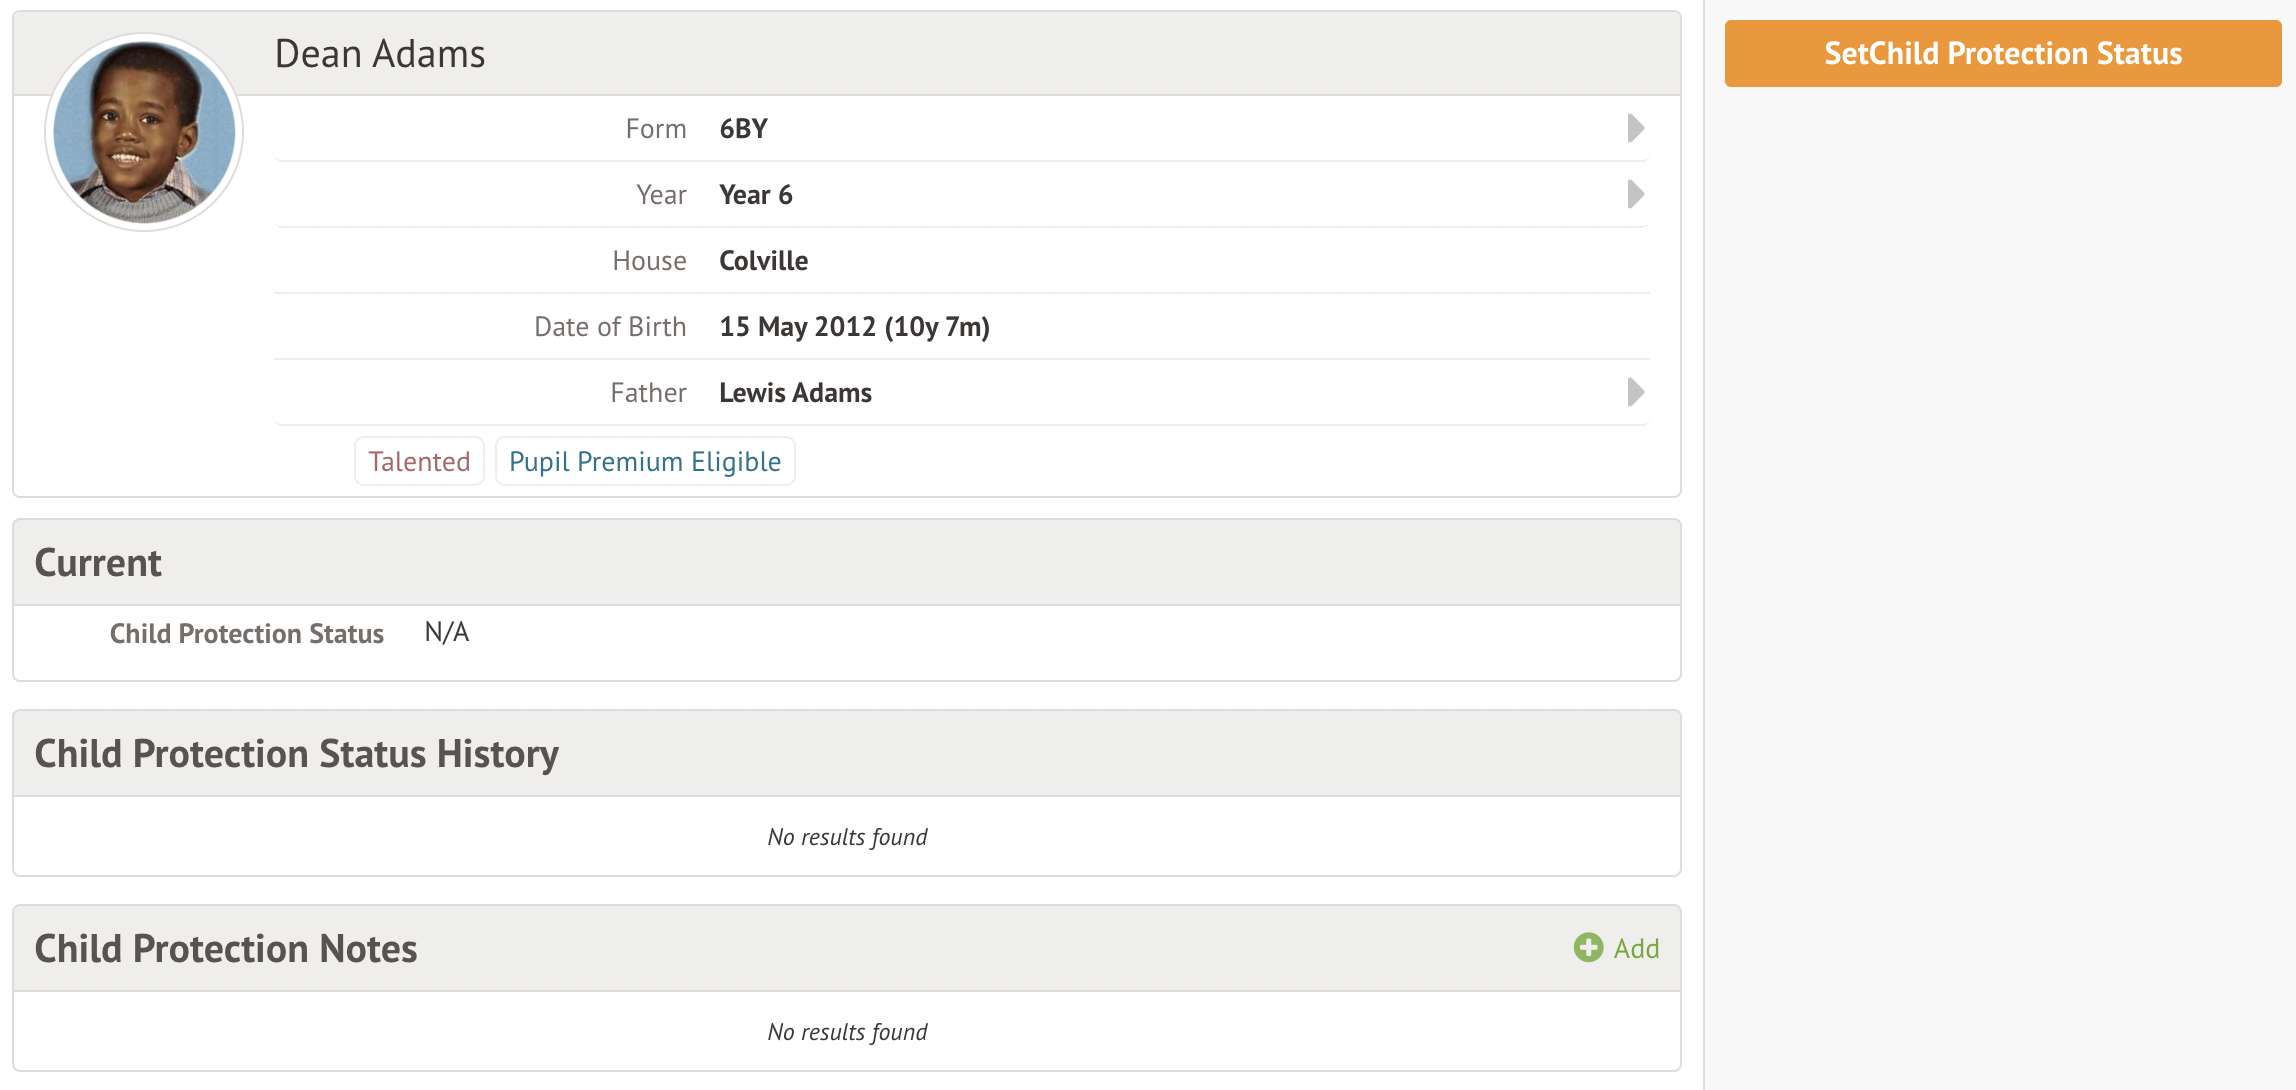Screen dimensions: 2296x1090
Task: Select the Talented tag
Action: point(419,461)
